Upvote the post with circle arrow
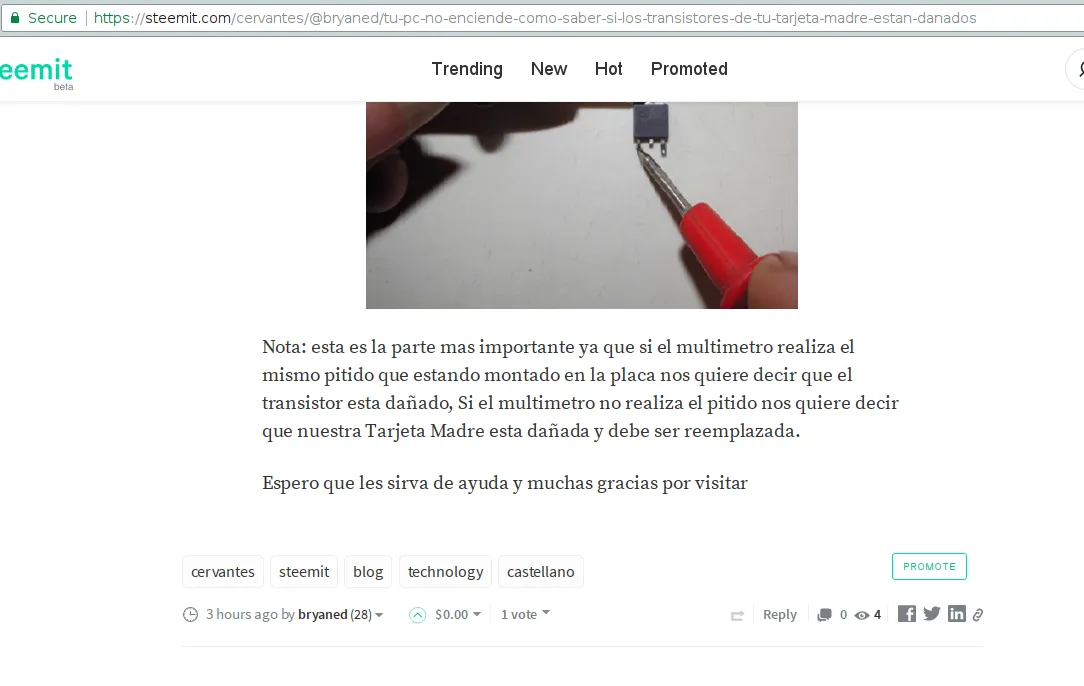The height and width of the screenshot is (686, 1084). point(418,615)
